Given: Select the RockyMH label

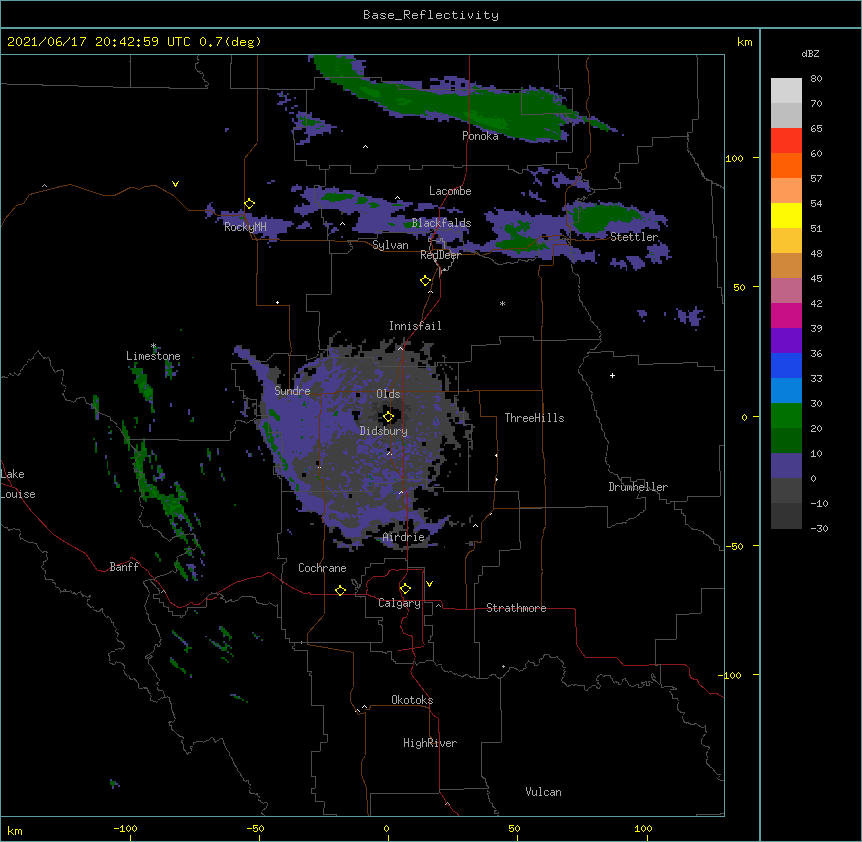Looking at the screenshot, I should coord(245,227).
